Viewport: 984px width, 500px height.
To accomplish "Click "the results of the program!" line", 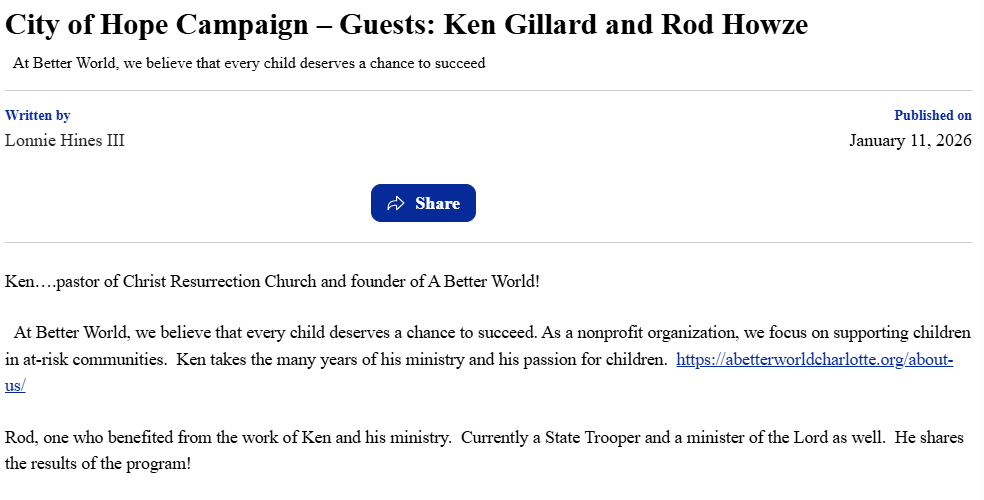I will [98, 464].
